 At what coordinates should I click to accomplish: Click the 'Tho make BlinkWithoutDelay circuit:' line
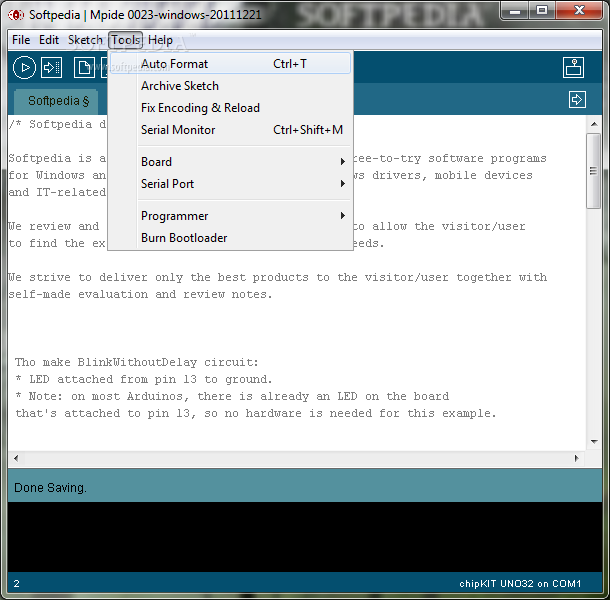pyautogui.click(x=137, y=362)
